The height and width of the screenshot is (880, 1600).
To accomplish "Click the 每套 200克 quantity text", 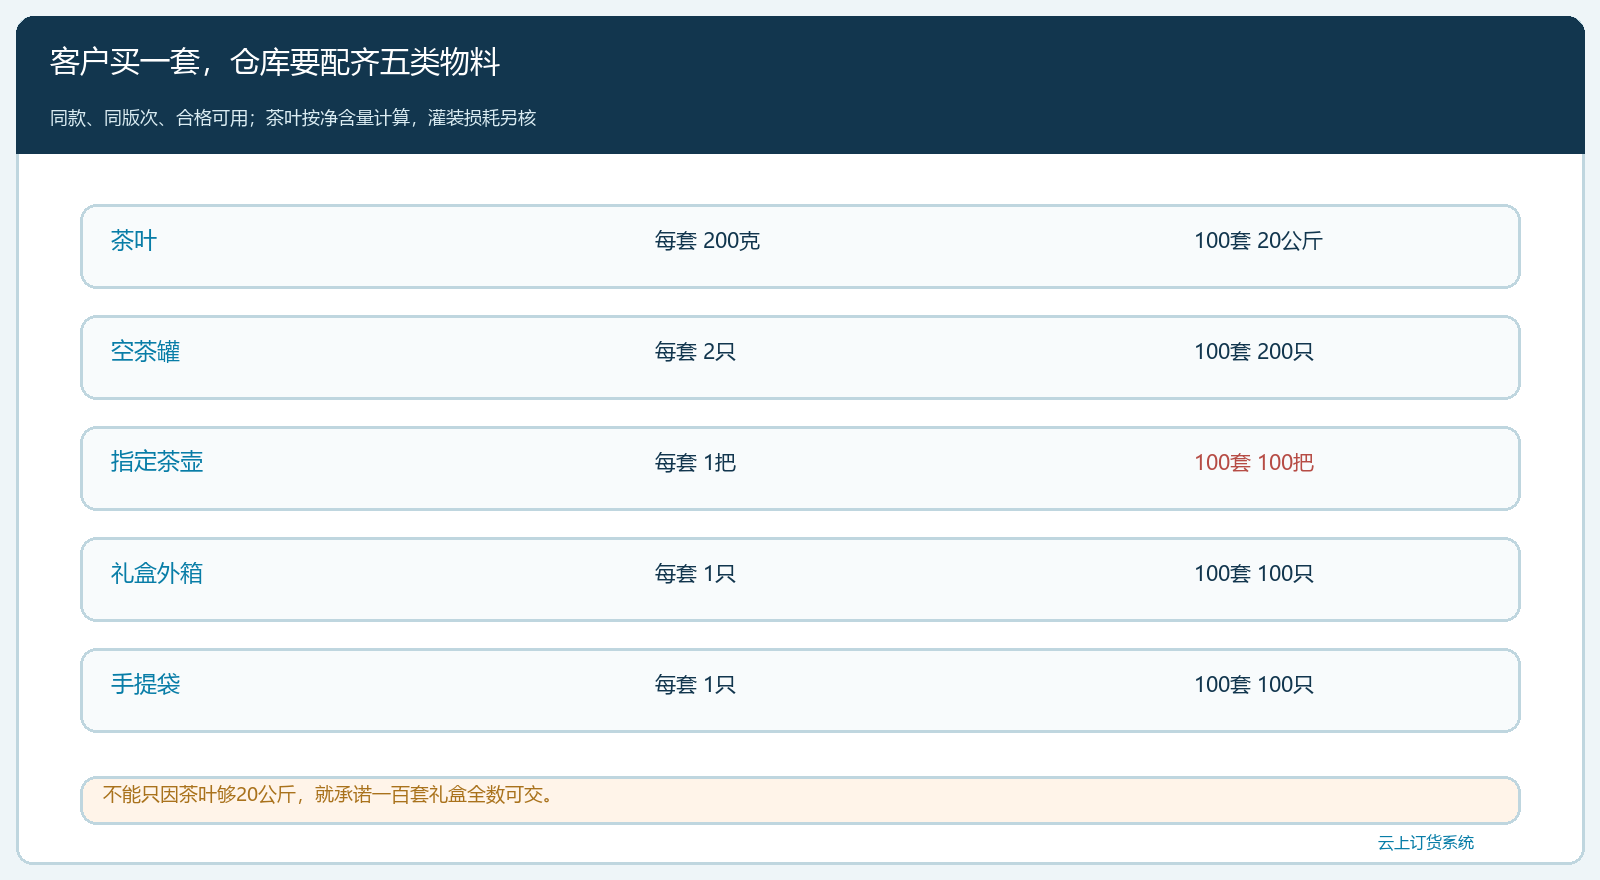I will tap(707, 241).
